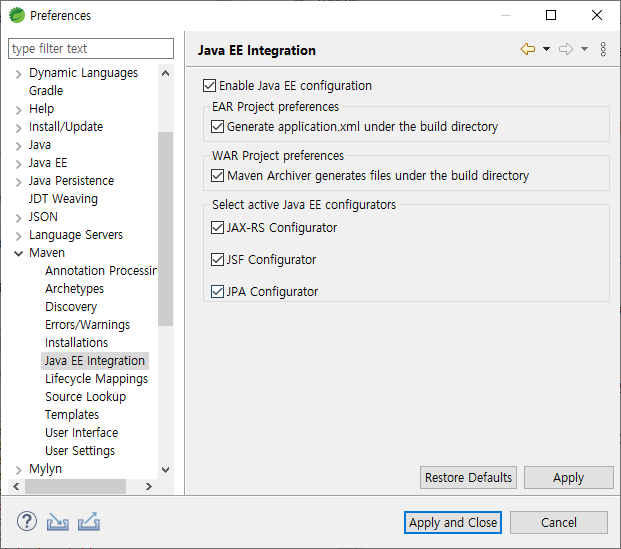The height and width of the screenshot is (549, 621).
Task: Open Maven Annotation Processing page
Action: click(x=101, y=271)
